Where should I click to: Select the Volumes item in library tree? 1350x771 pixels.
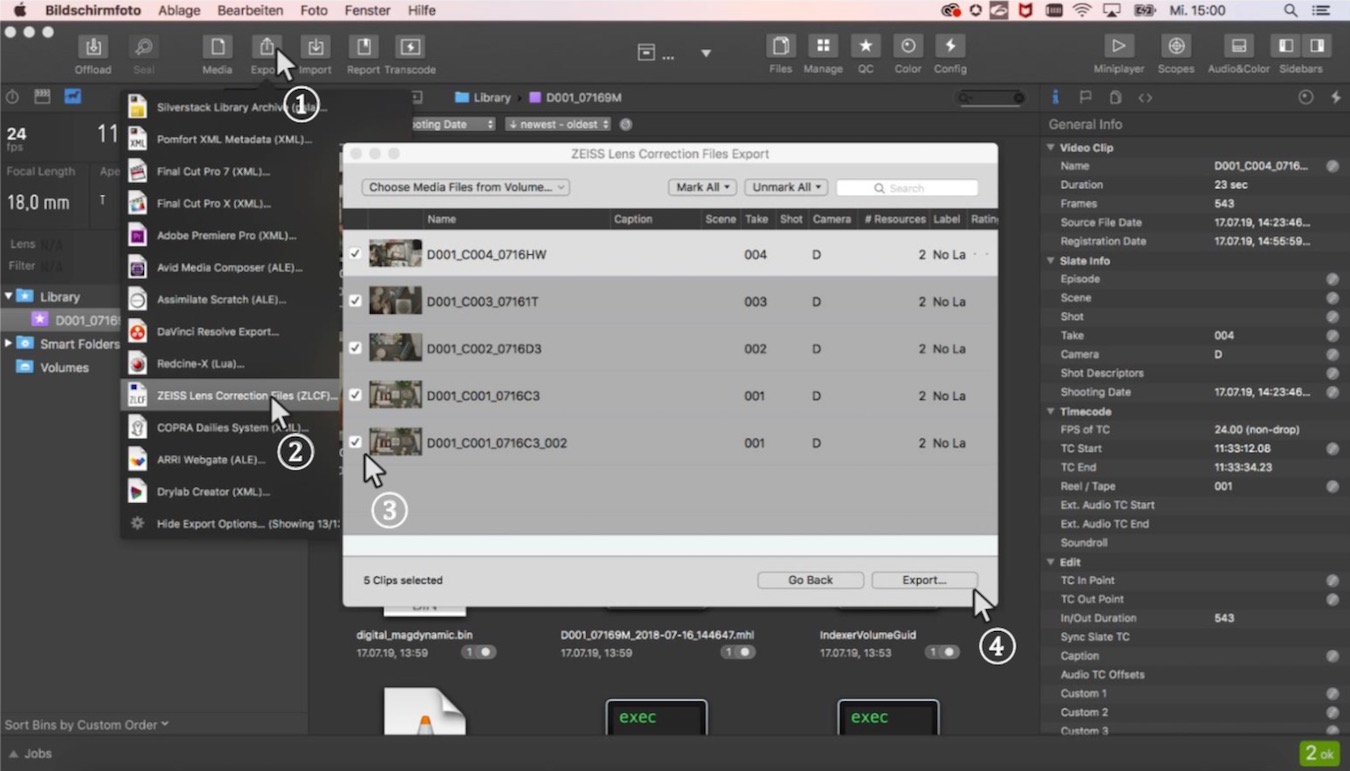pyautogui.click(x=64, y=367)
